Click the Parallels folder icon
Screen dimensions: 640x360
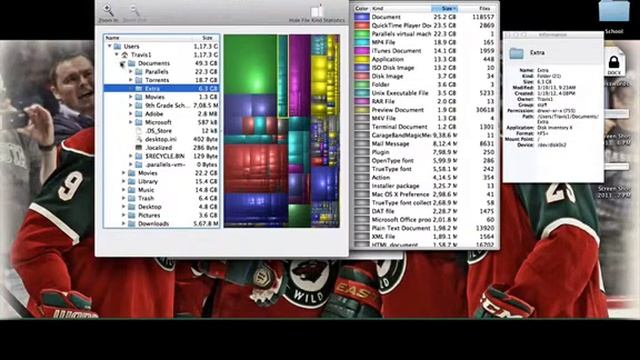coord(139,71)
